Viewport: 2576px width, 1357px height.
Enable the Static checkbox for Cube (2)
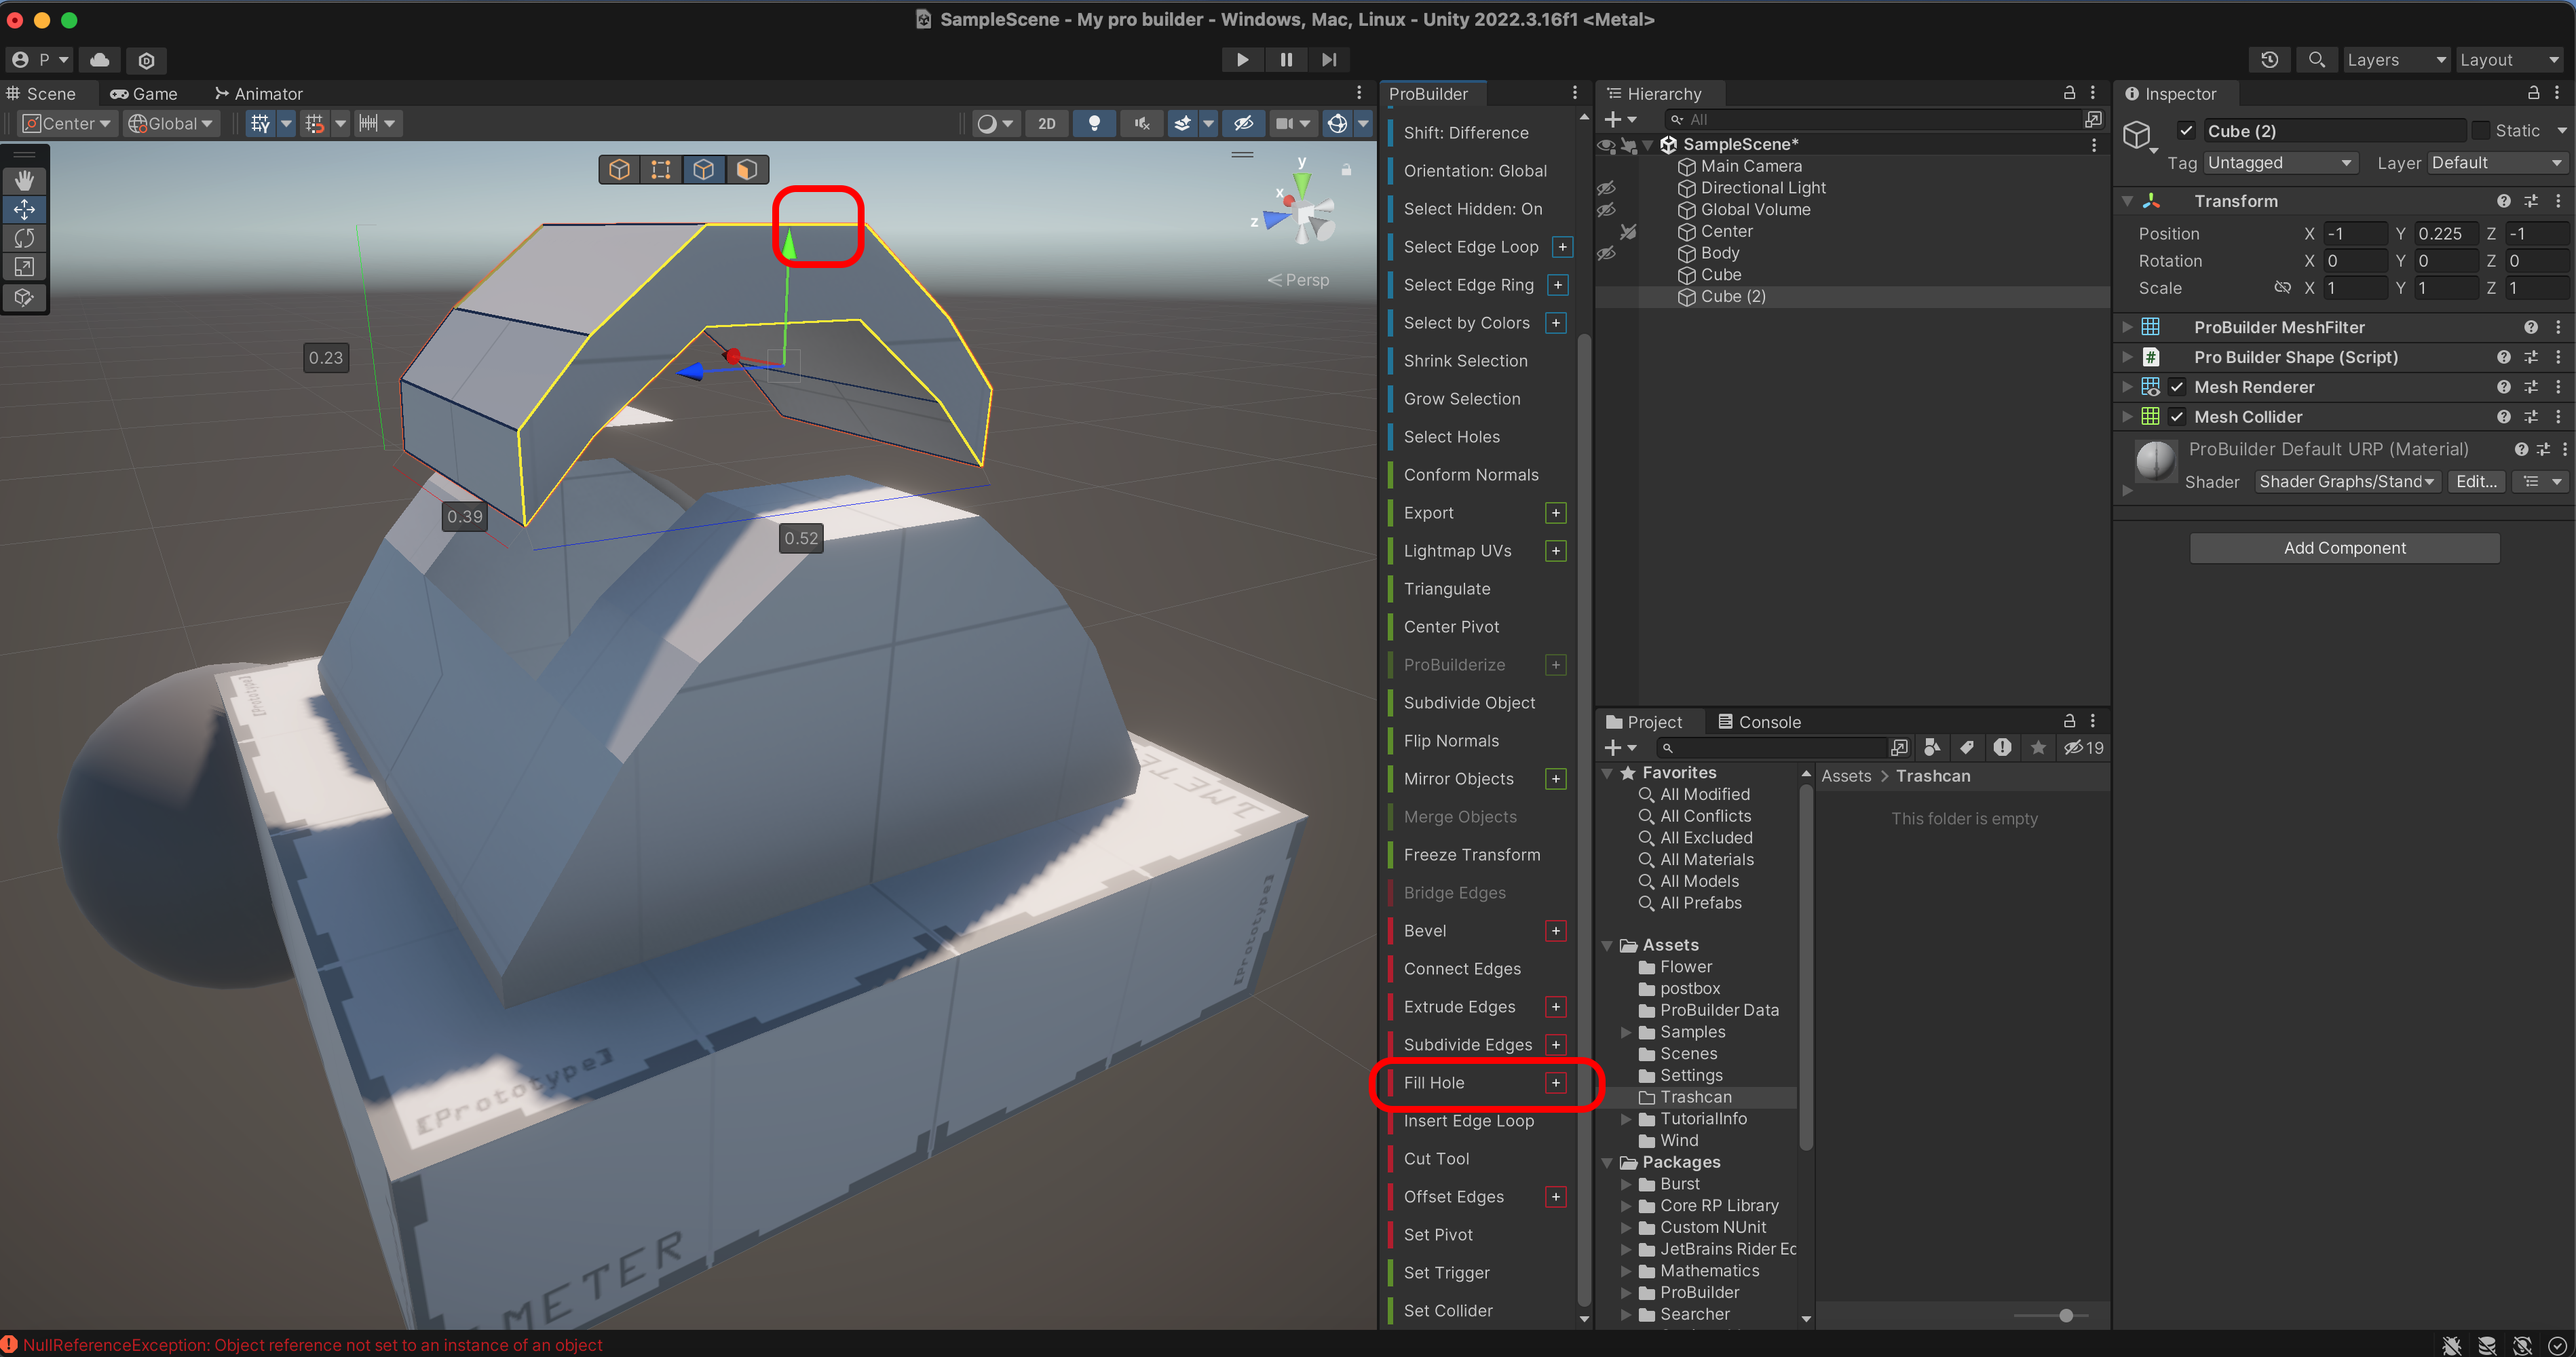2481,131
